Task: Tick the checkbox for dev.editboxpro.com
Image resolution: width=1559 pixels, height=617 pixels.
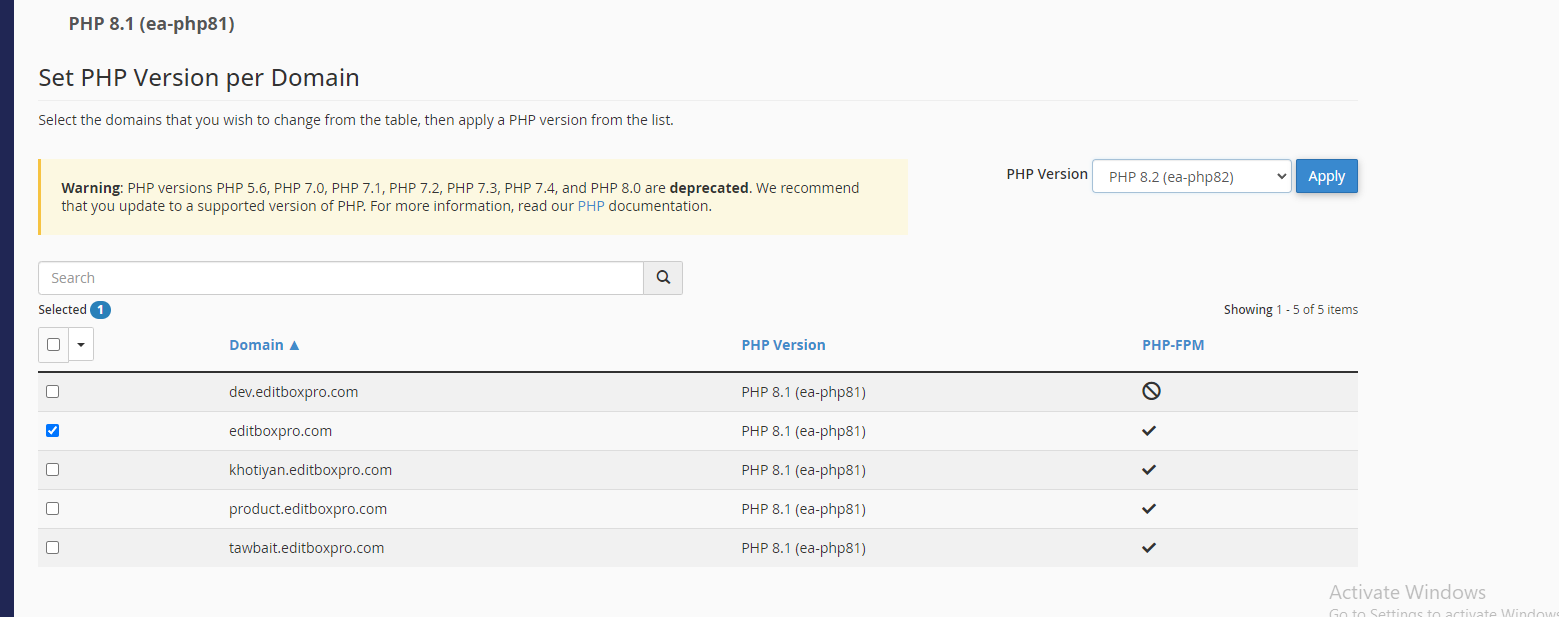Action: (53, 392)
